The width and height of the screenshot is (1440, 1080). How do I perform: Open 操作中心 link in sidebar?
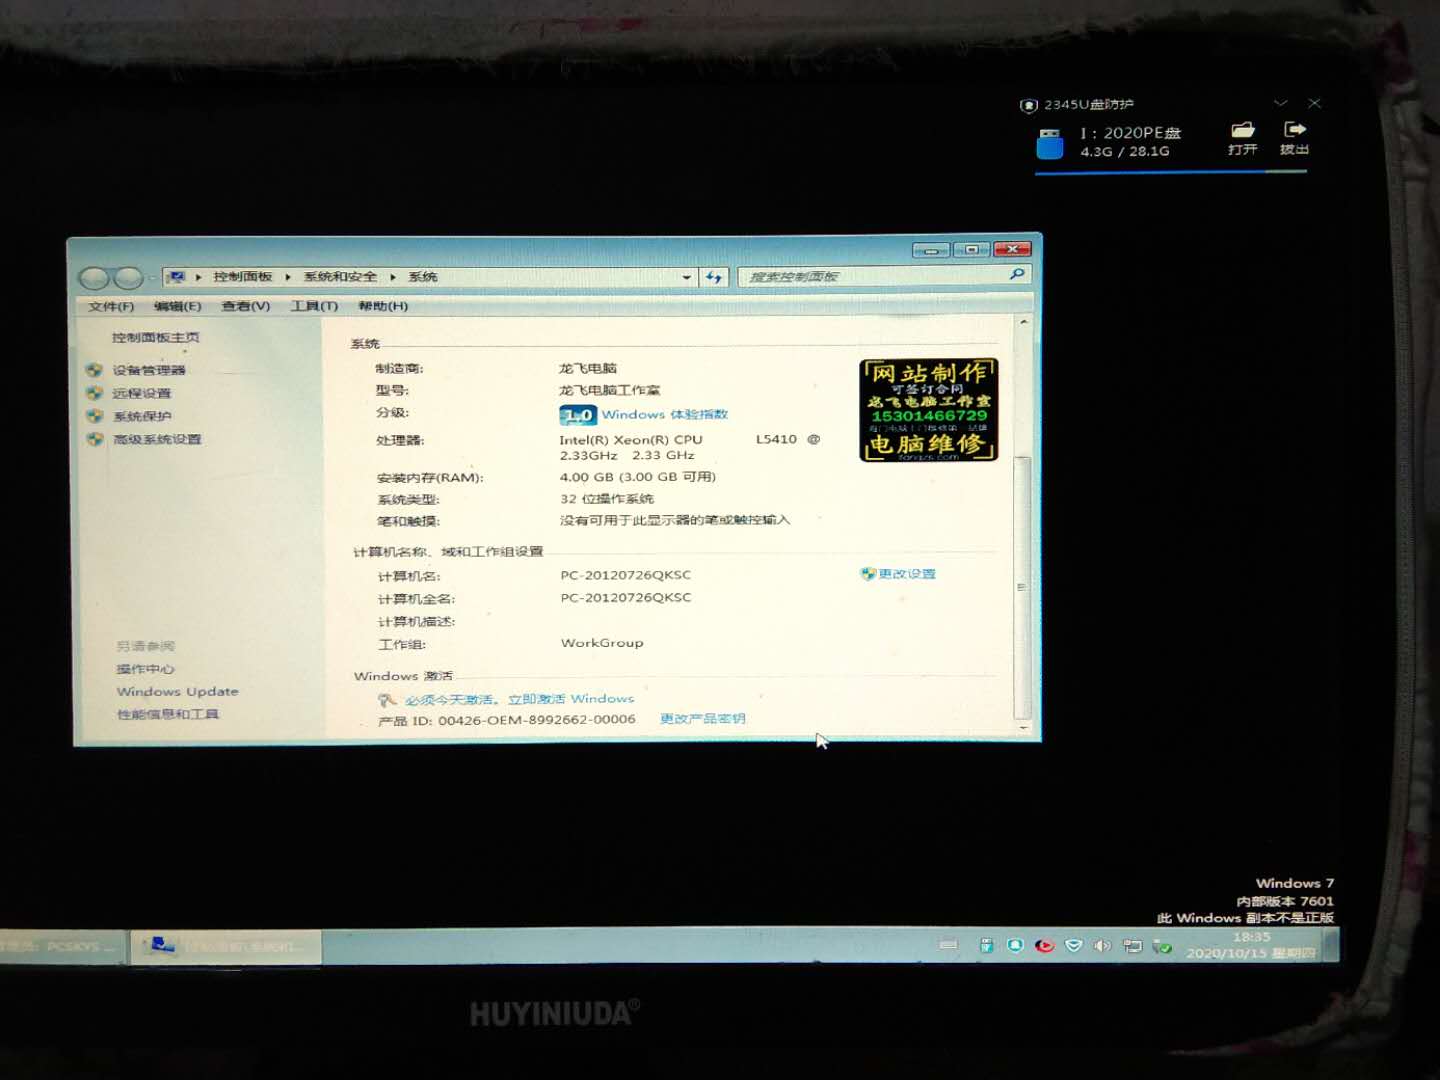(x=145, y=669)
